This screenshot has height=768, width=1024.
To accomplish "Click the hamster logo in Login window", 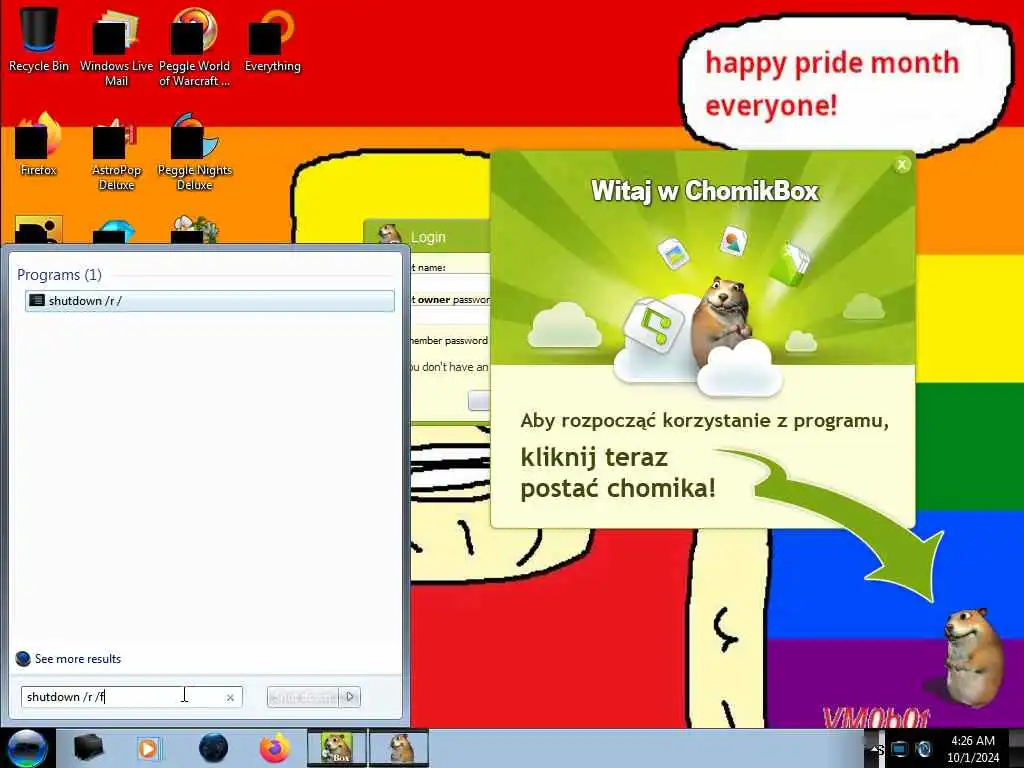I will pyautogui.click(x=389, y=234).
